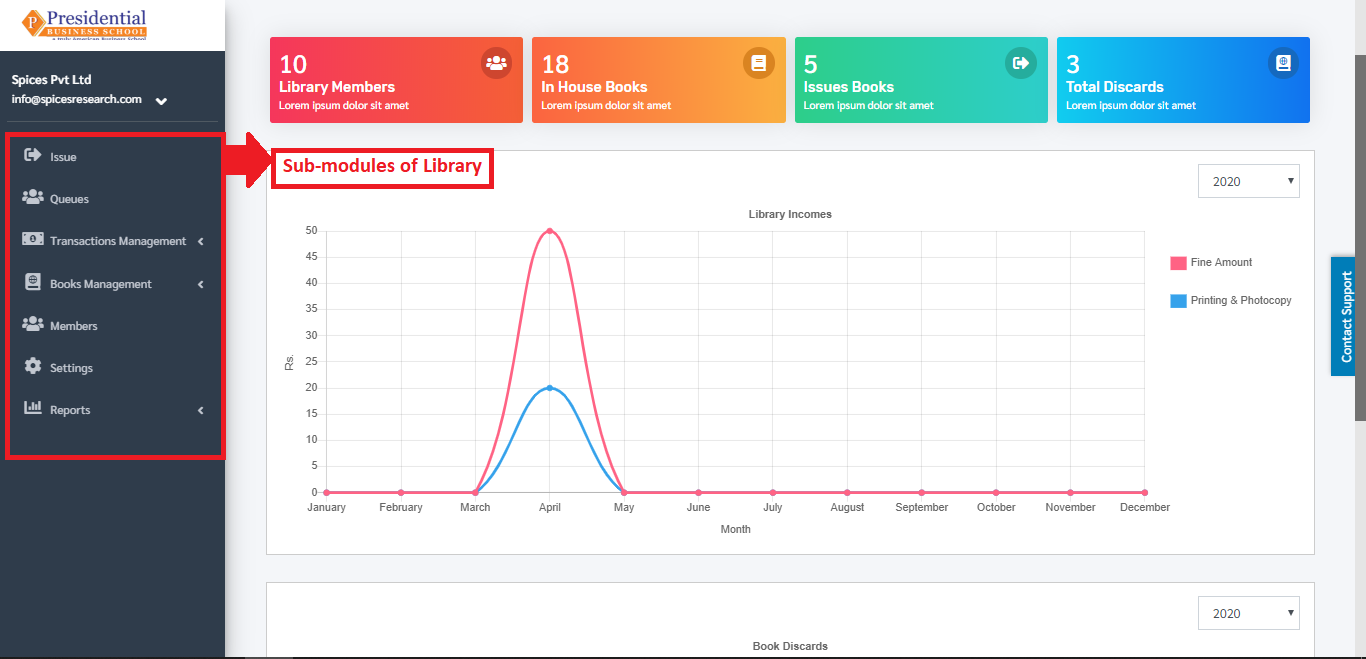The image size is (1366, 659).
Task: Open Library Incomes year dropdown
Action: [x=1249, y=181]
